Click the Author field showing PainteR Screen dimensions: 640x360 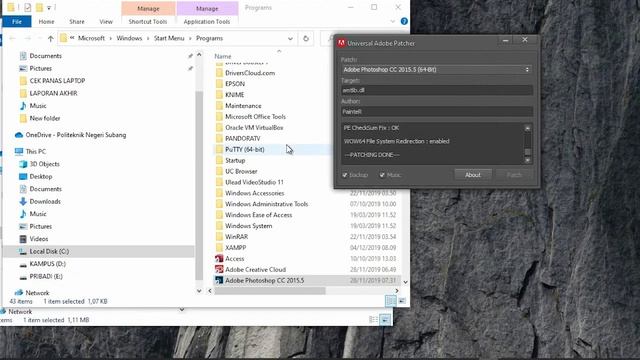[437, 111]
